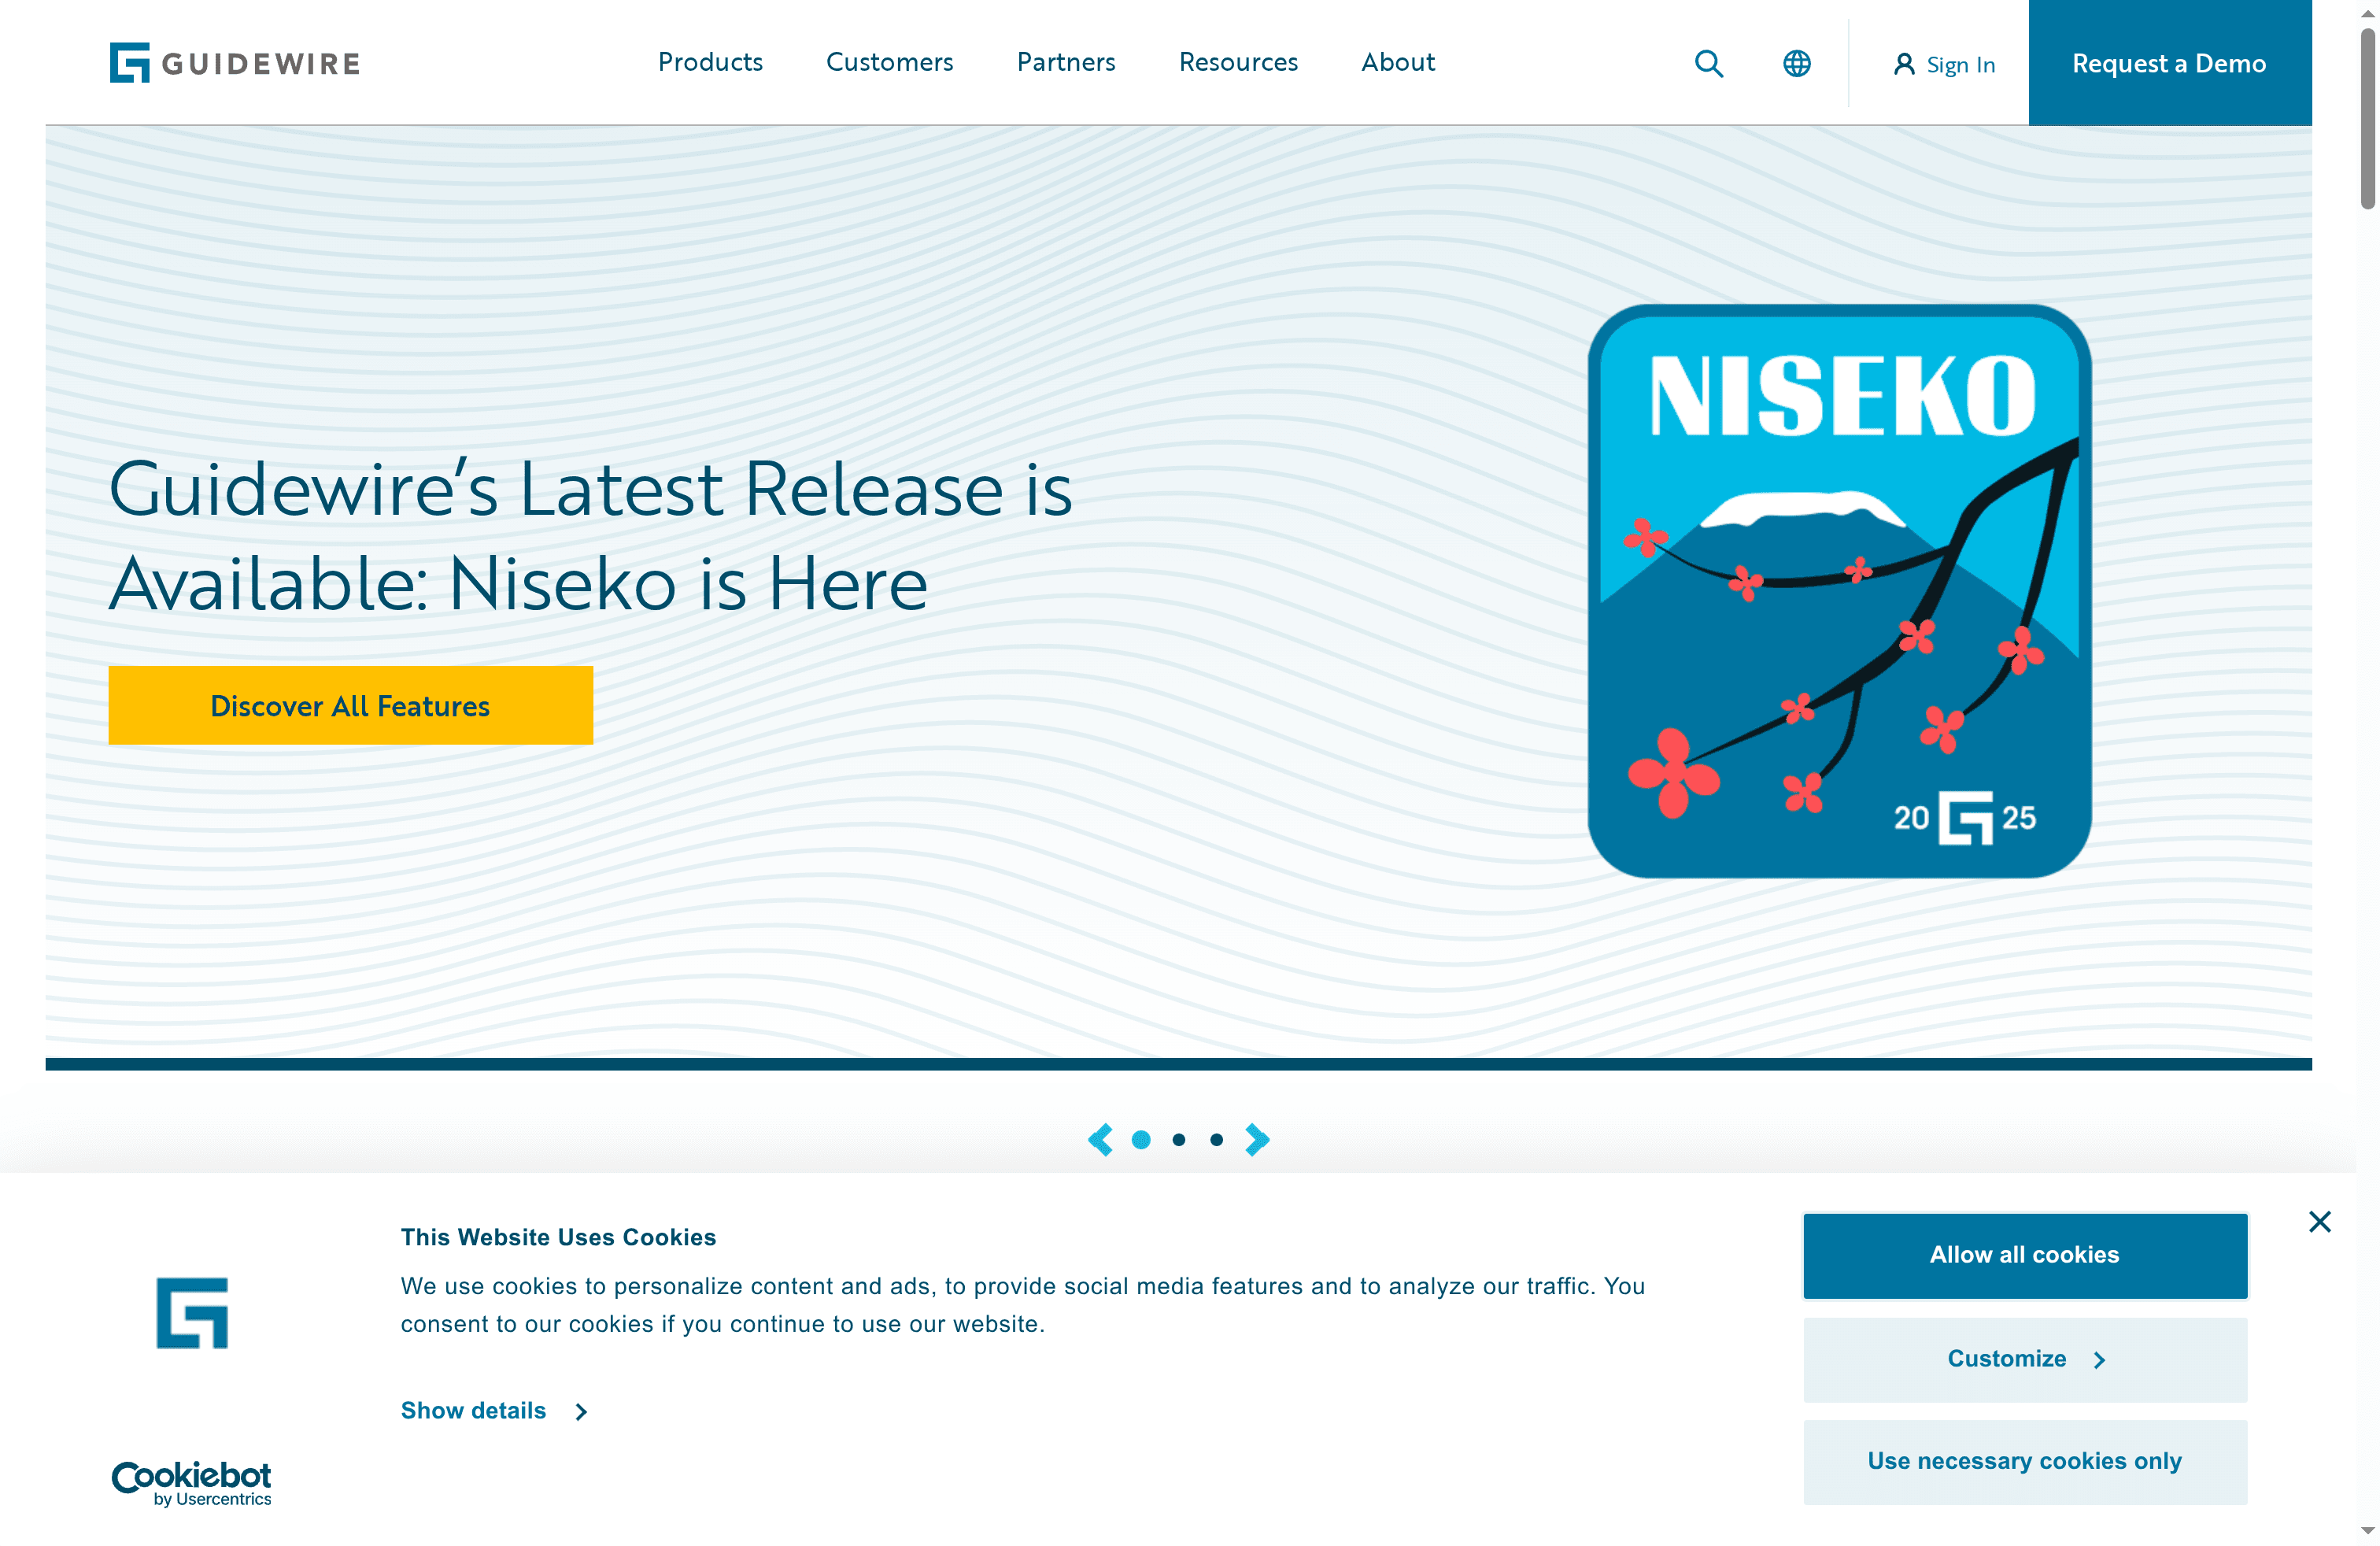
Task: Open the Customize cookies options
Action: [x=2025, y=1359]
